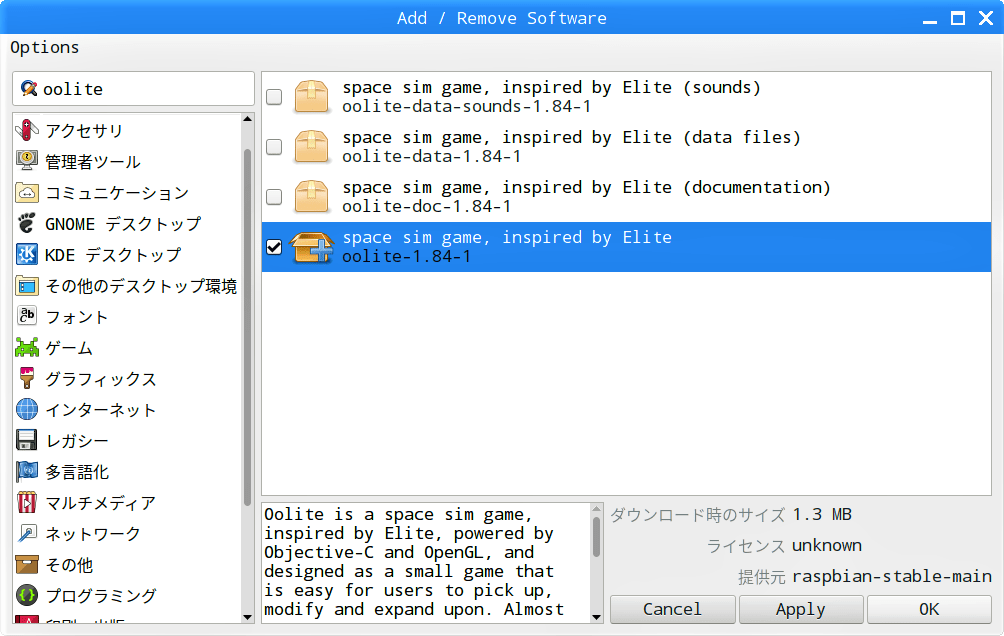Click the network (ネットワーク) category icon
Screen dimensions: 1004x636
tap(26, 533)
